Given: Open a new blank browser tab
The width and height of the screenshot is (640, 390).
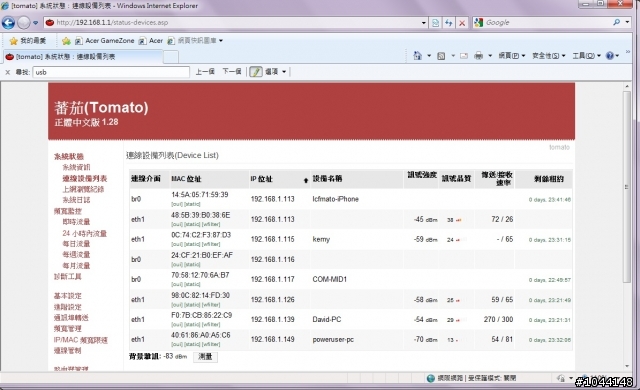Looking at the screenshot, I should [171, 57].
